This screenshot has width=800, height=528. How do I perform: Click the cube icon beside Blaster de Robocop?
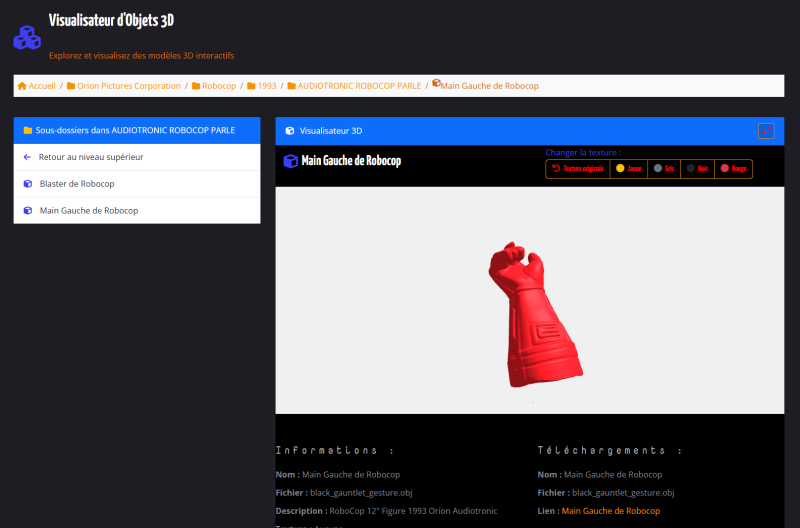pos(28,184)
